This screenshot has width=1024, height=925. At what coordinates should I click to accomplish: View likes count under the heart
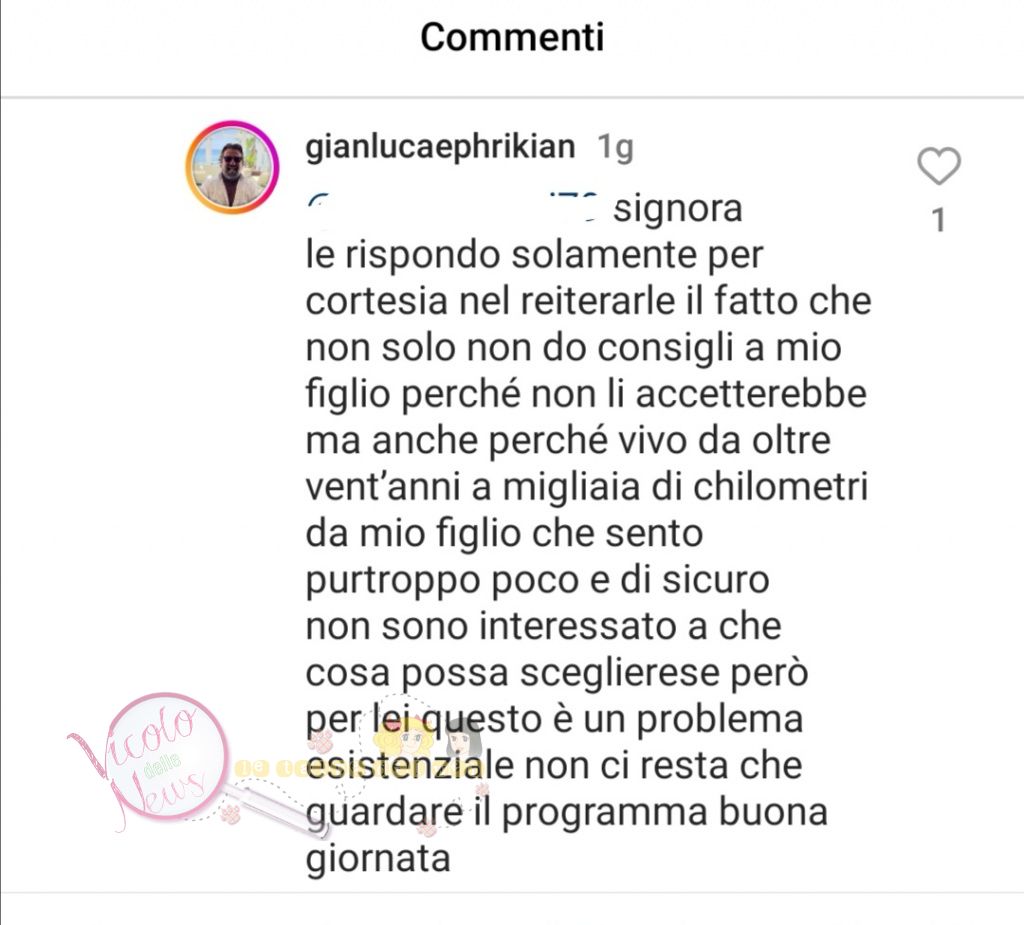tap(938, 220)
